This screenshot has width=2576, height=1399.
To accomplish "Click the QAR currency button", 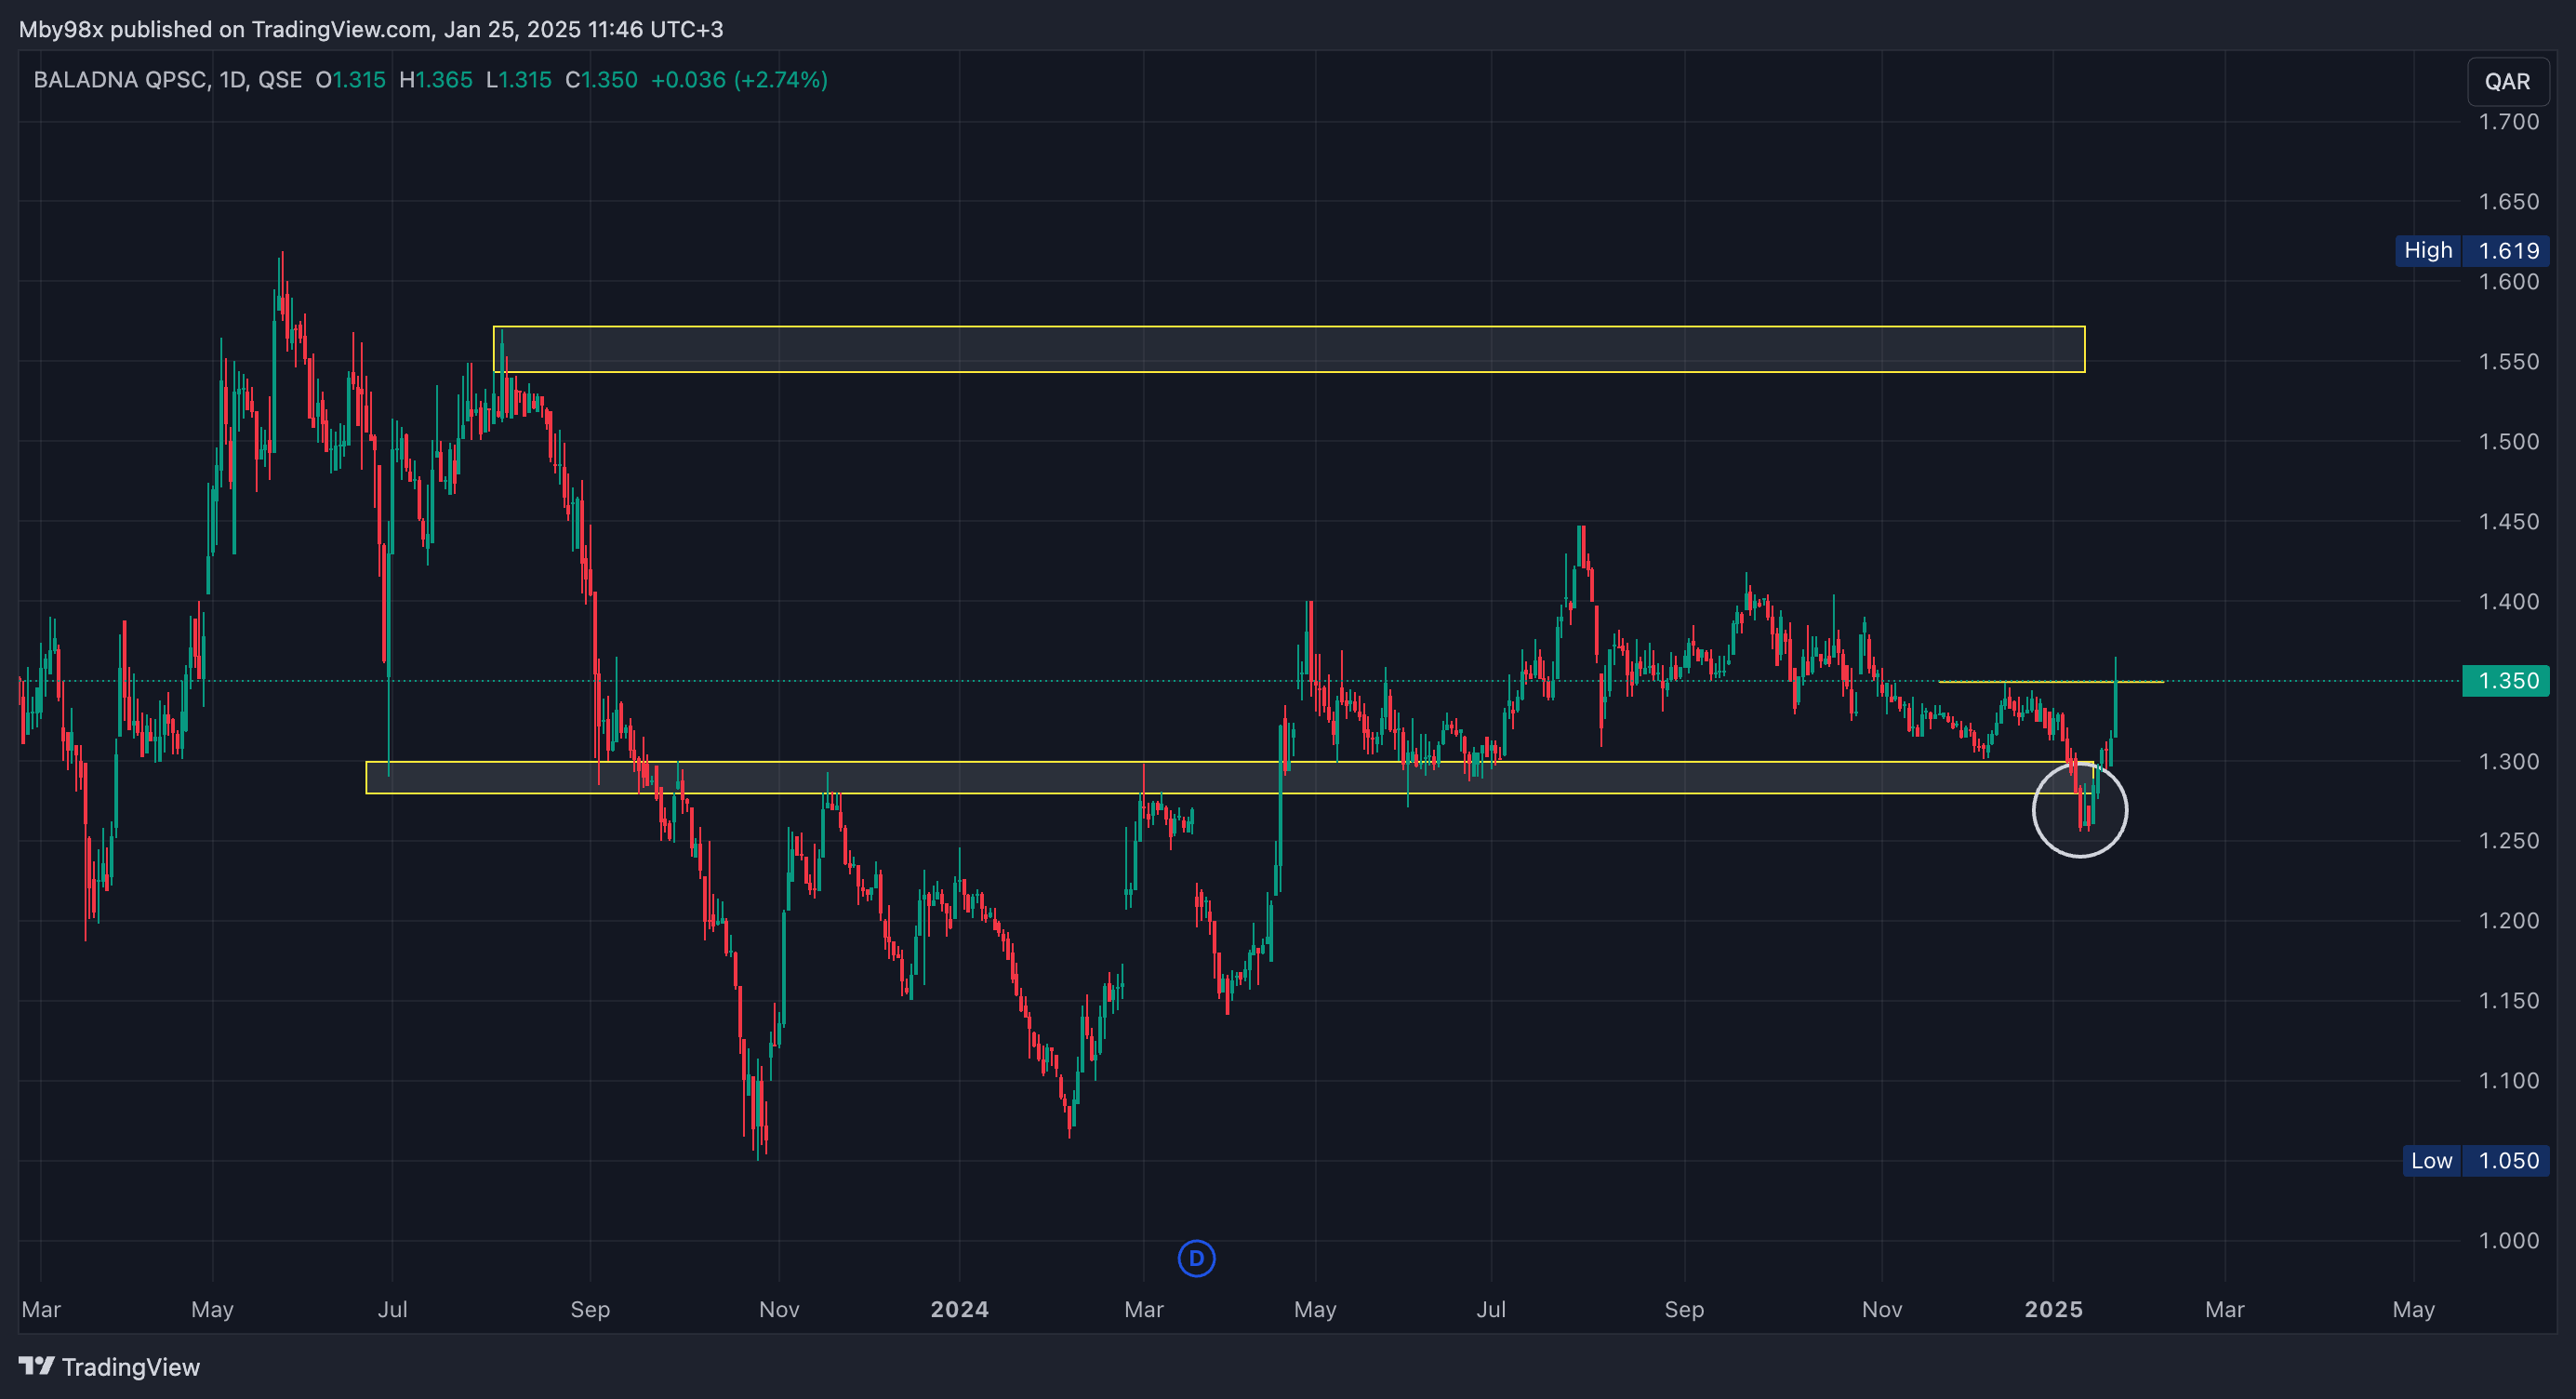I will coord(2507,81).
